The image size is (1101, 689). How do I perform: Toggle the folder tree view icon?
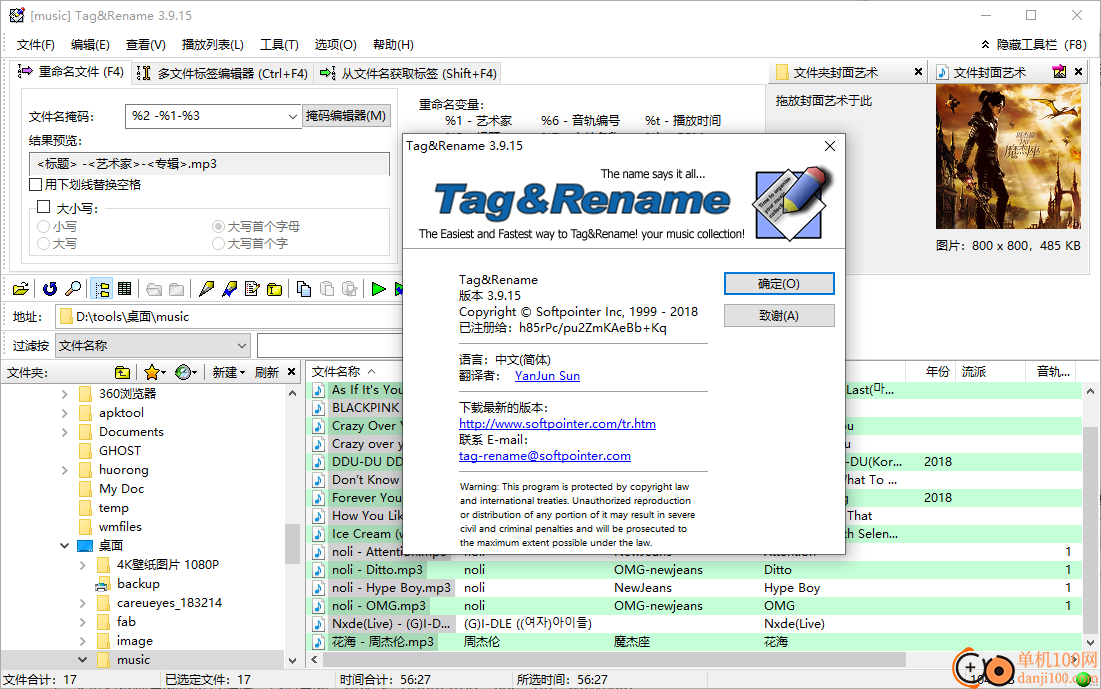[103, 289]
